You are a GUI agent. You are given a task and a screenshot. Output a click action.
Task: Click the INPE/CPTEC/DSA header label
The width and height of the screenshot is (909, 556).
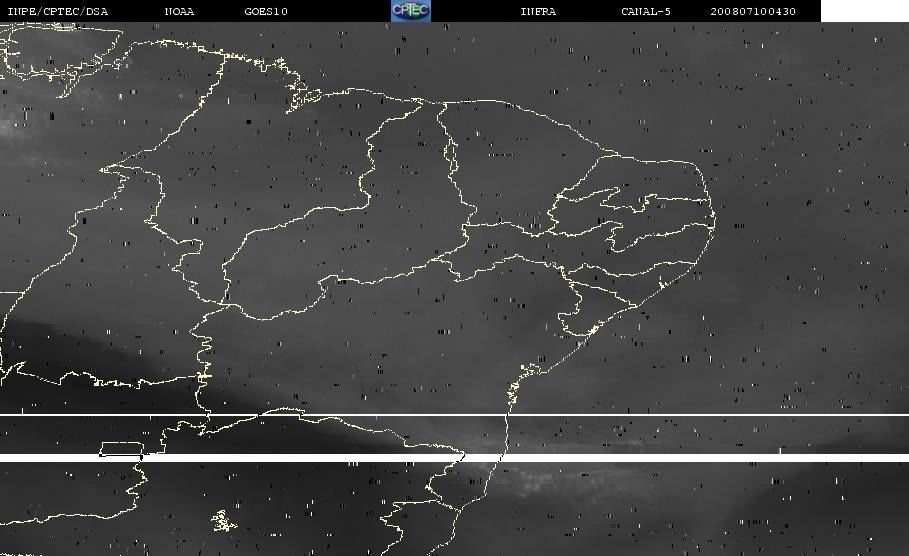coord(57,12)
